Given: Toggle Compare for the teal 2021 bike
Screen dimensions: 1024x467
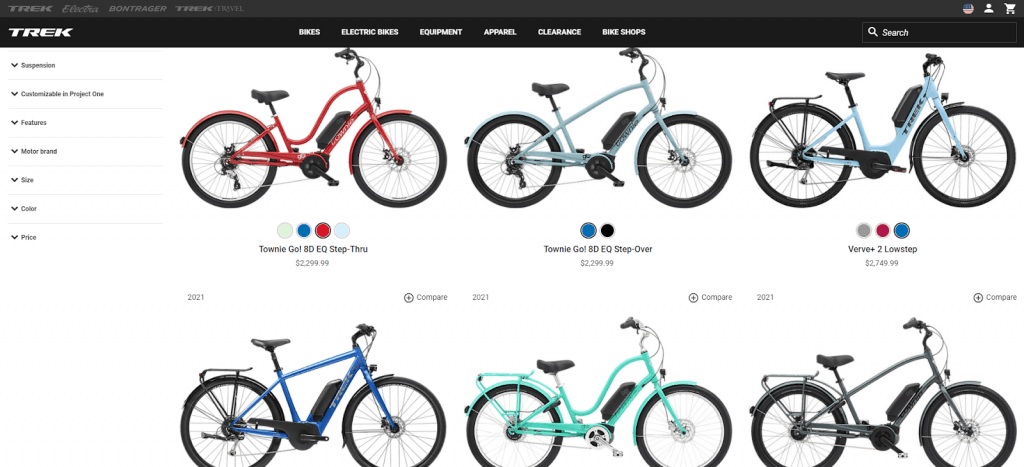Looking at the screenshot, I should point(711,297).
